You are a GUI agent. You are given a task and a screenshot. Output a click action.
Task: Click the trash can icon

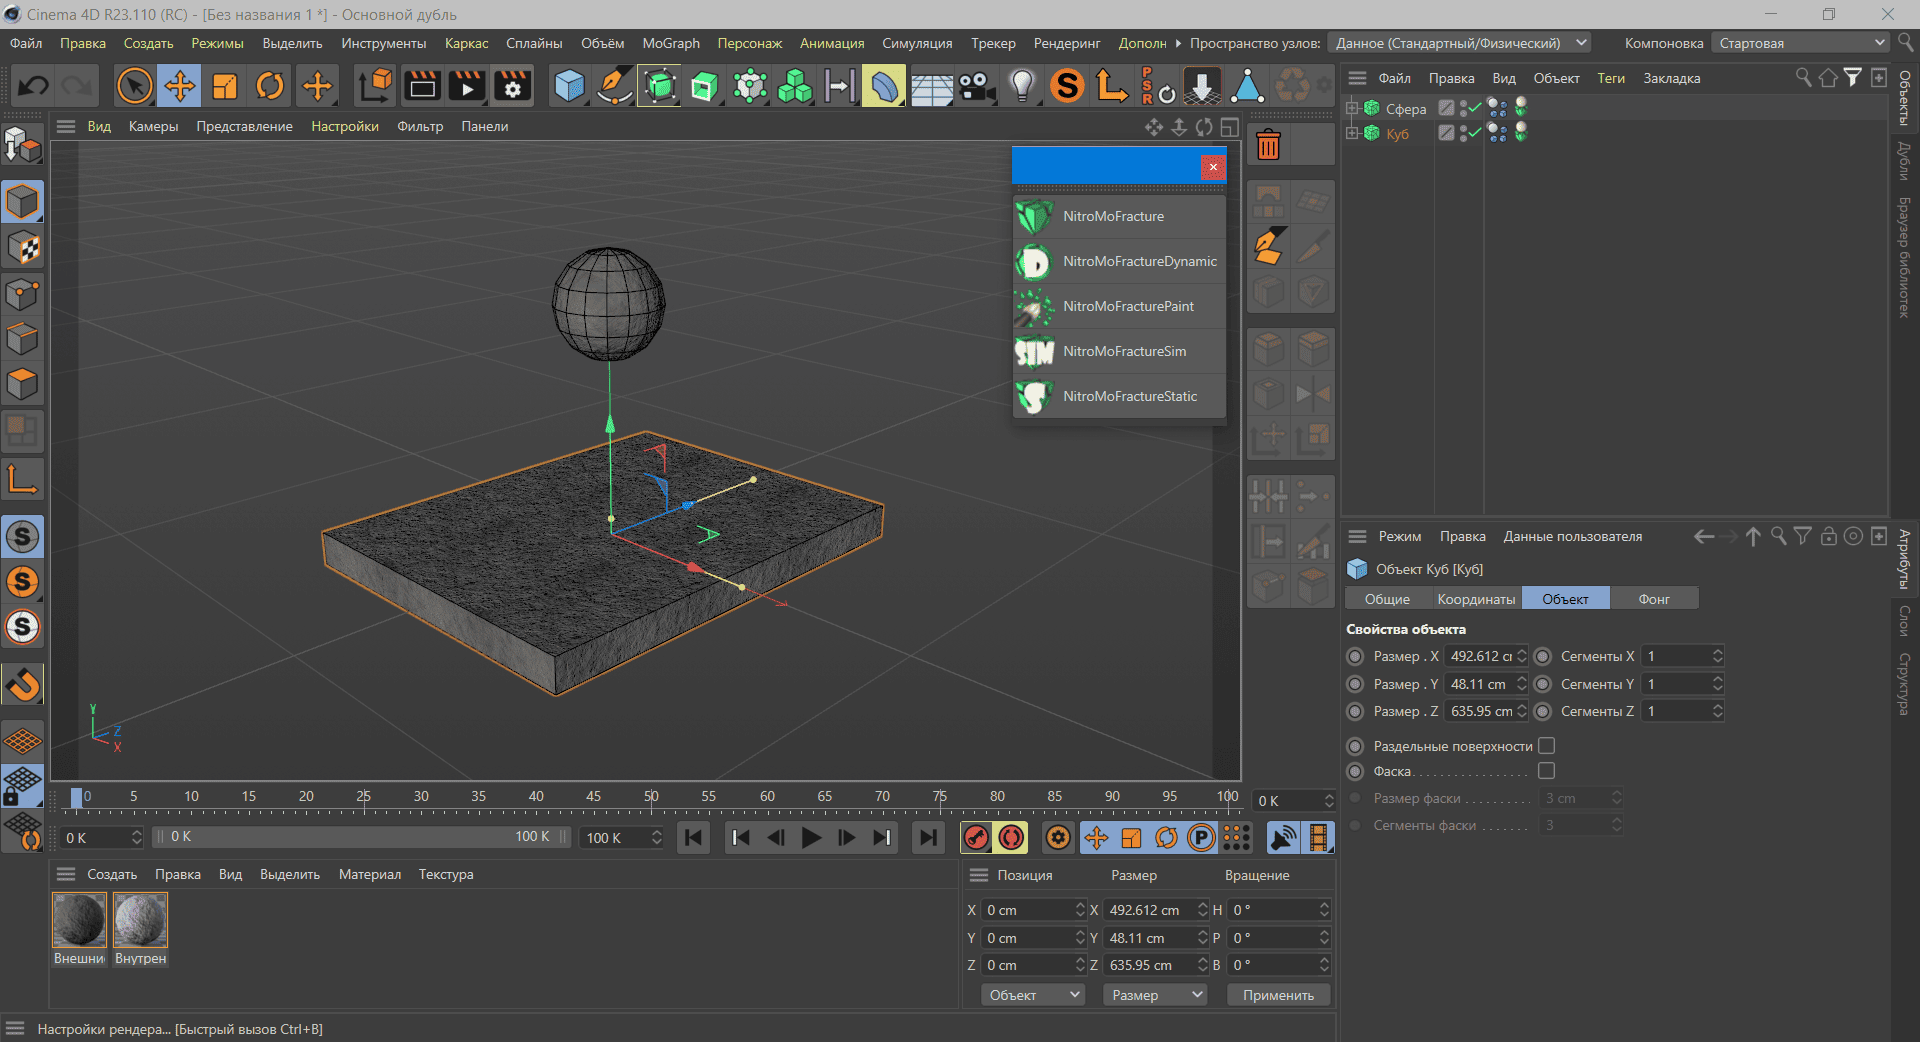[1268, 146]
